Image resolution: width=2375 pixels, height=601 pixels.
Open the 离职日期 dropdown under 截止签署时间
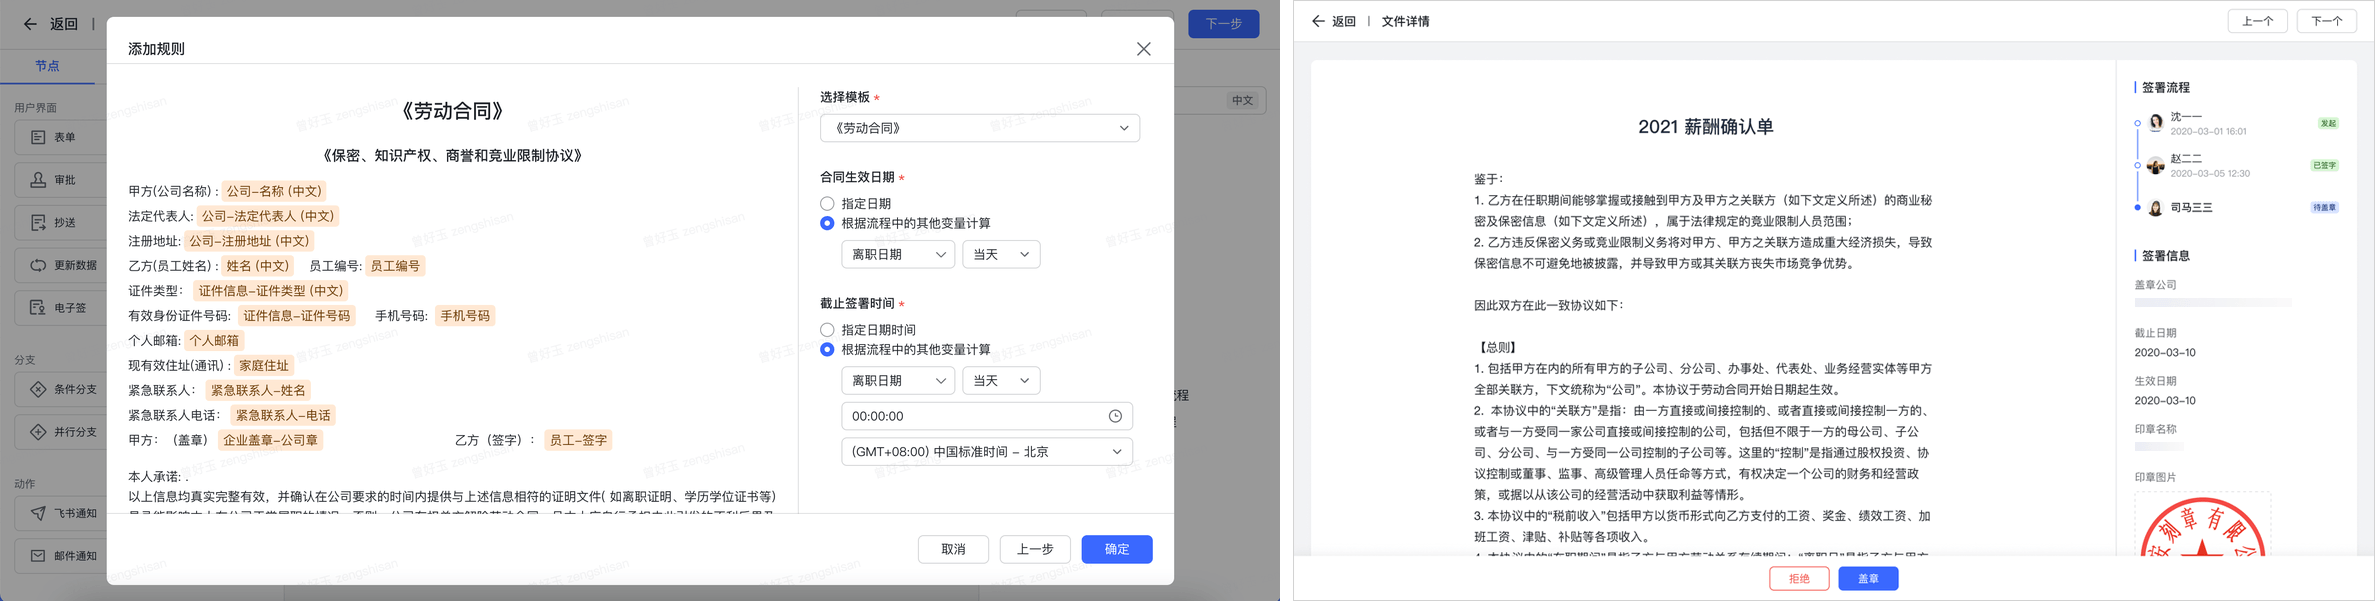click(898, 381)
